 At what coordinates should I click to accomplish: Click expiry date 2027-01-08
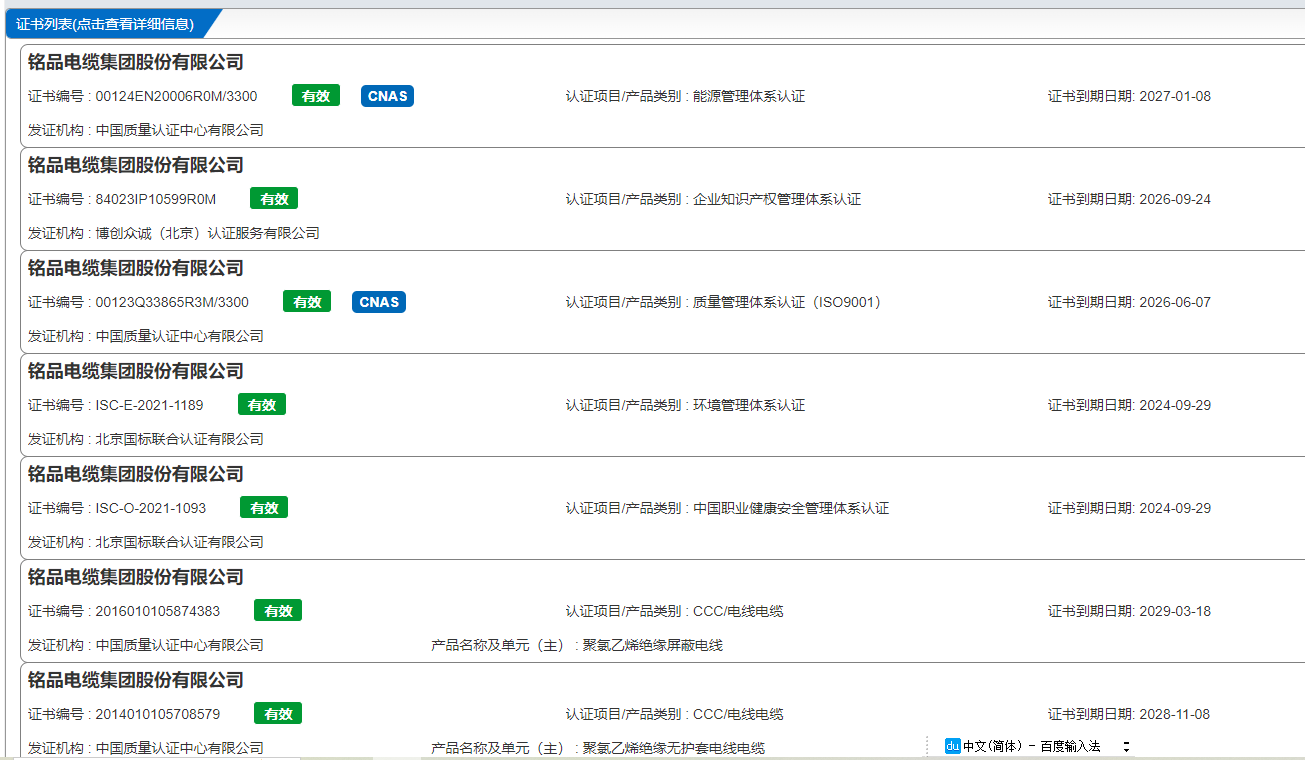click(1175, 97)
